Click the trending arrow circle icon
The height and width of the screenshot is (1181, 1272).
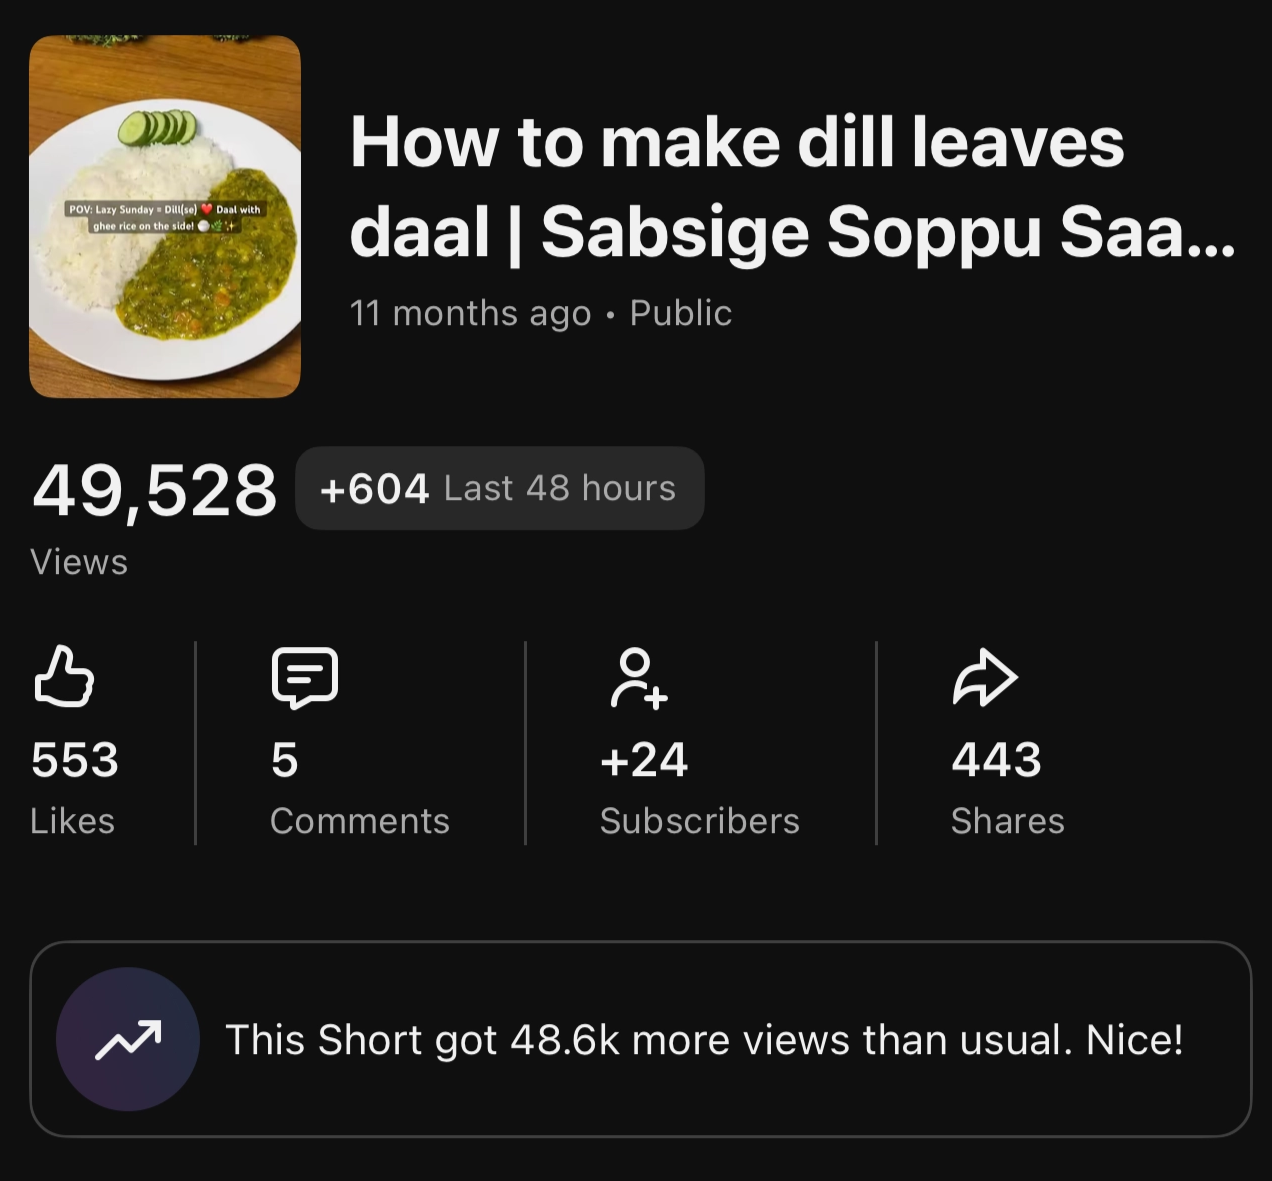pyautogui.click(x=128, y=1039)
